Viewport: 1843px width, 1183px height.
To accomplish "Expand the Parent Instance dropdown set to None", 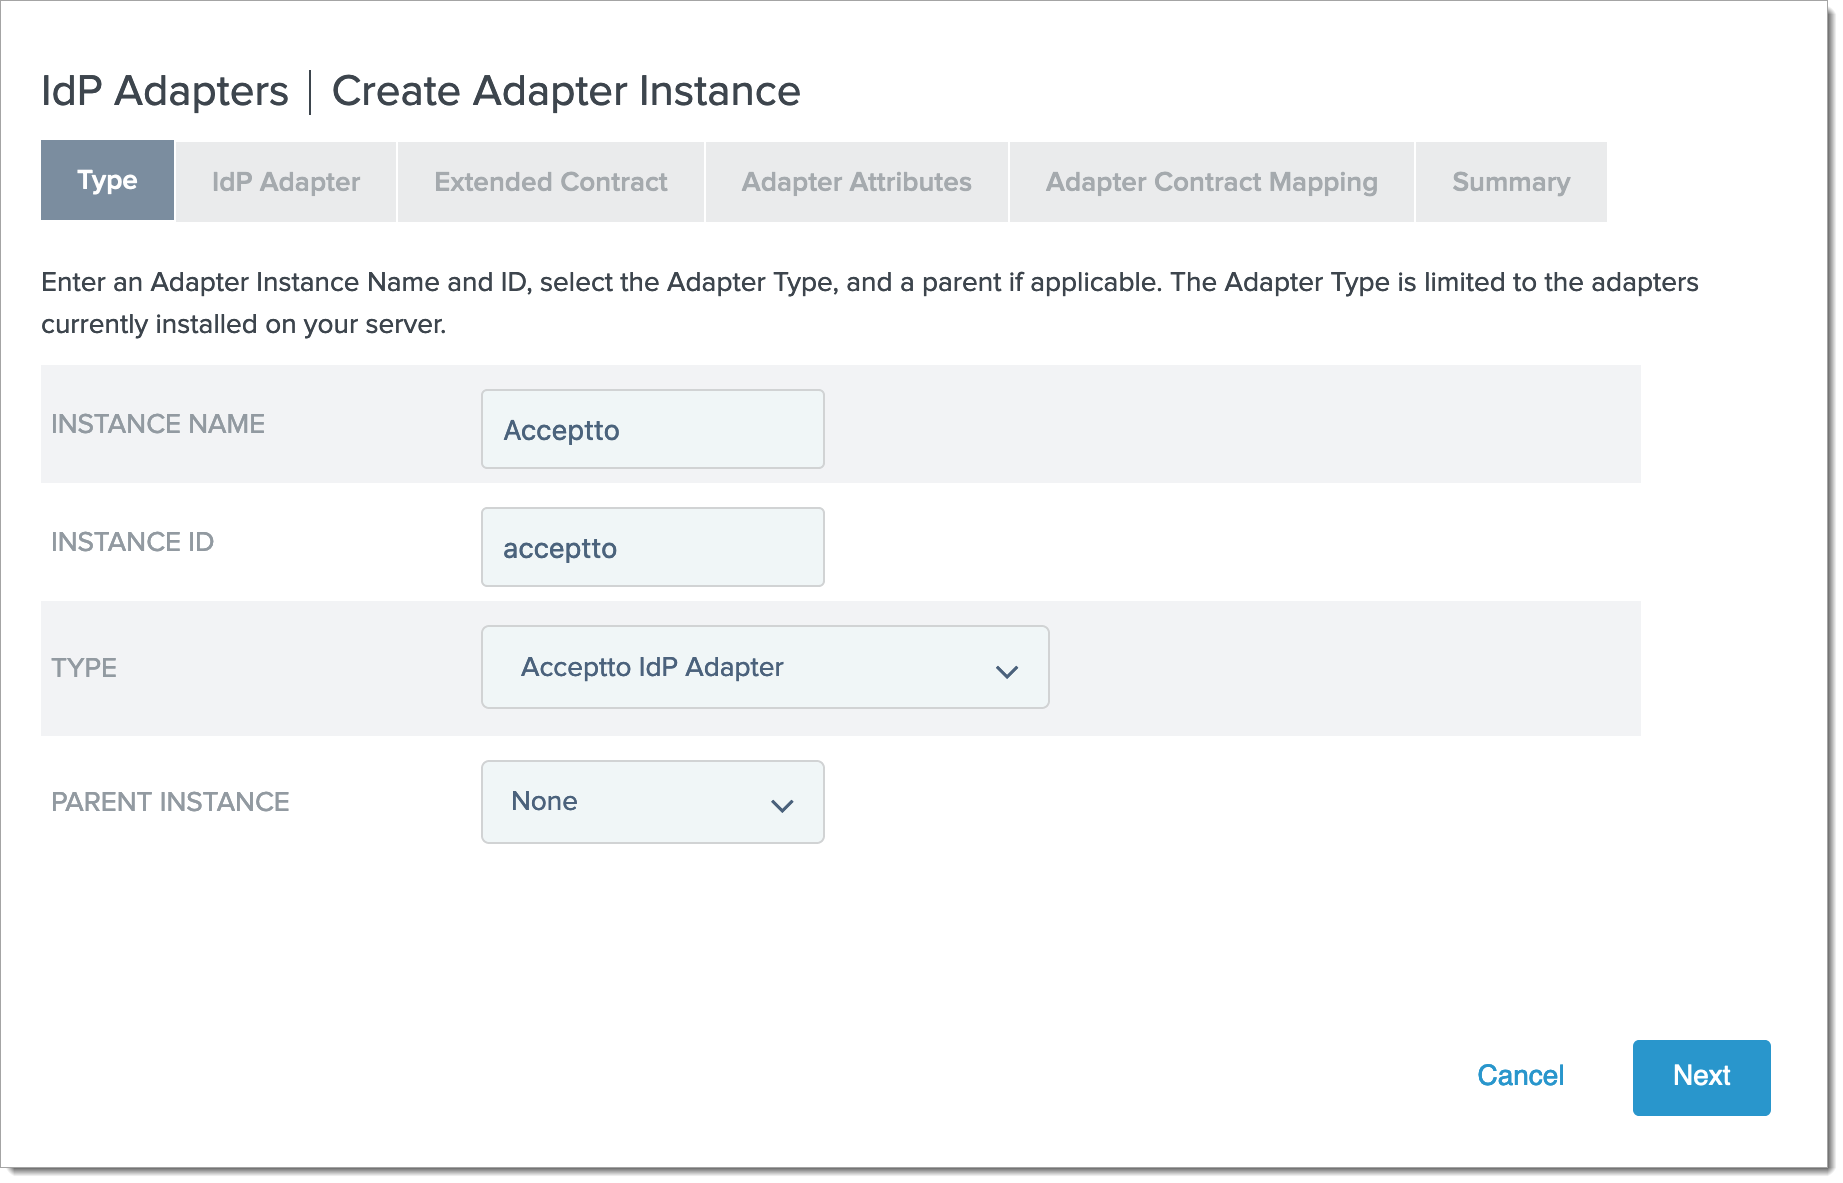I will (x=653, y=802).
